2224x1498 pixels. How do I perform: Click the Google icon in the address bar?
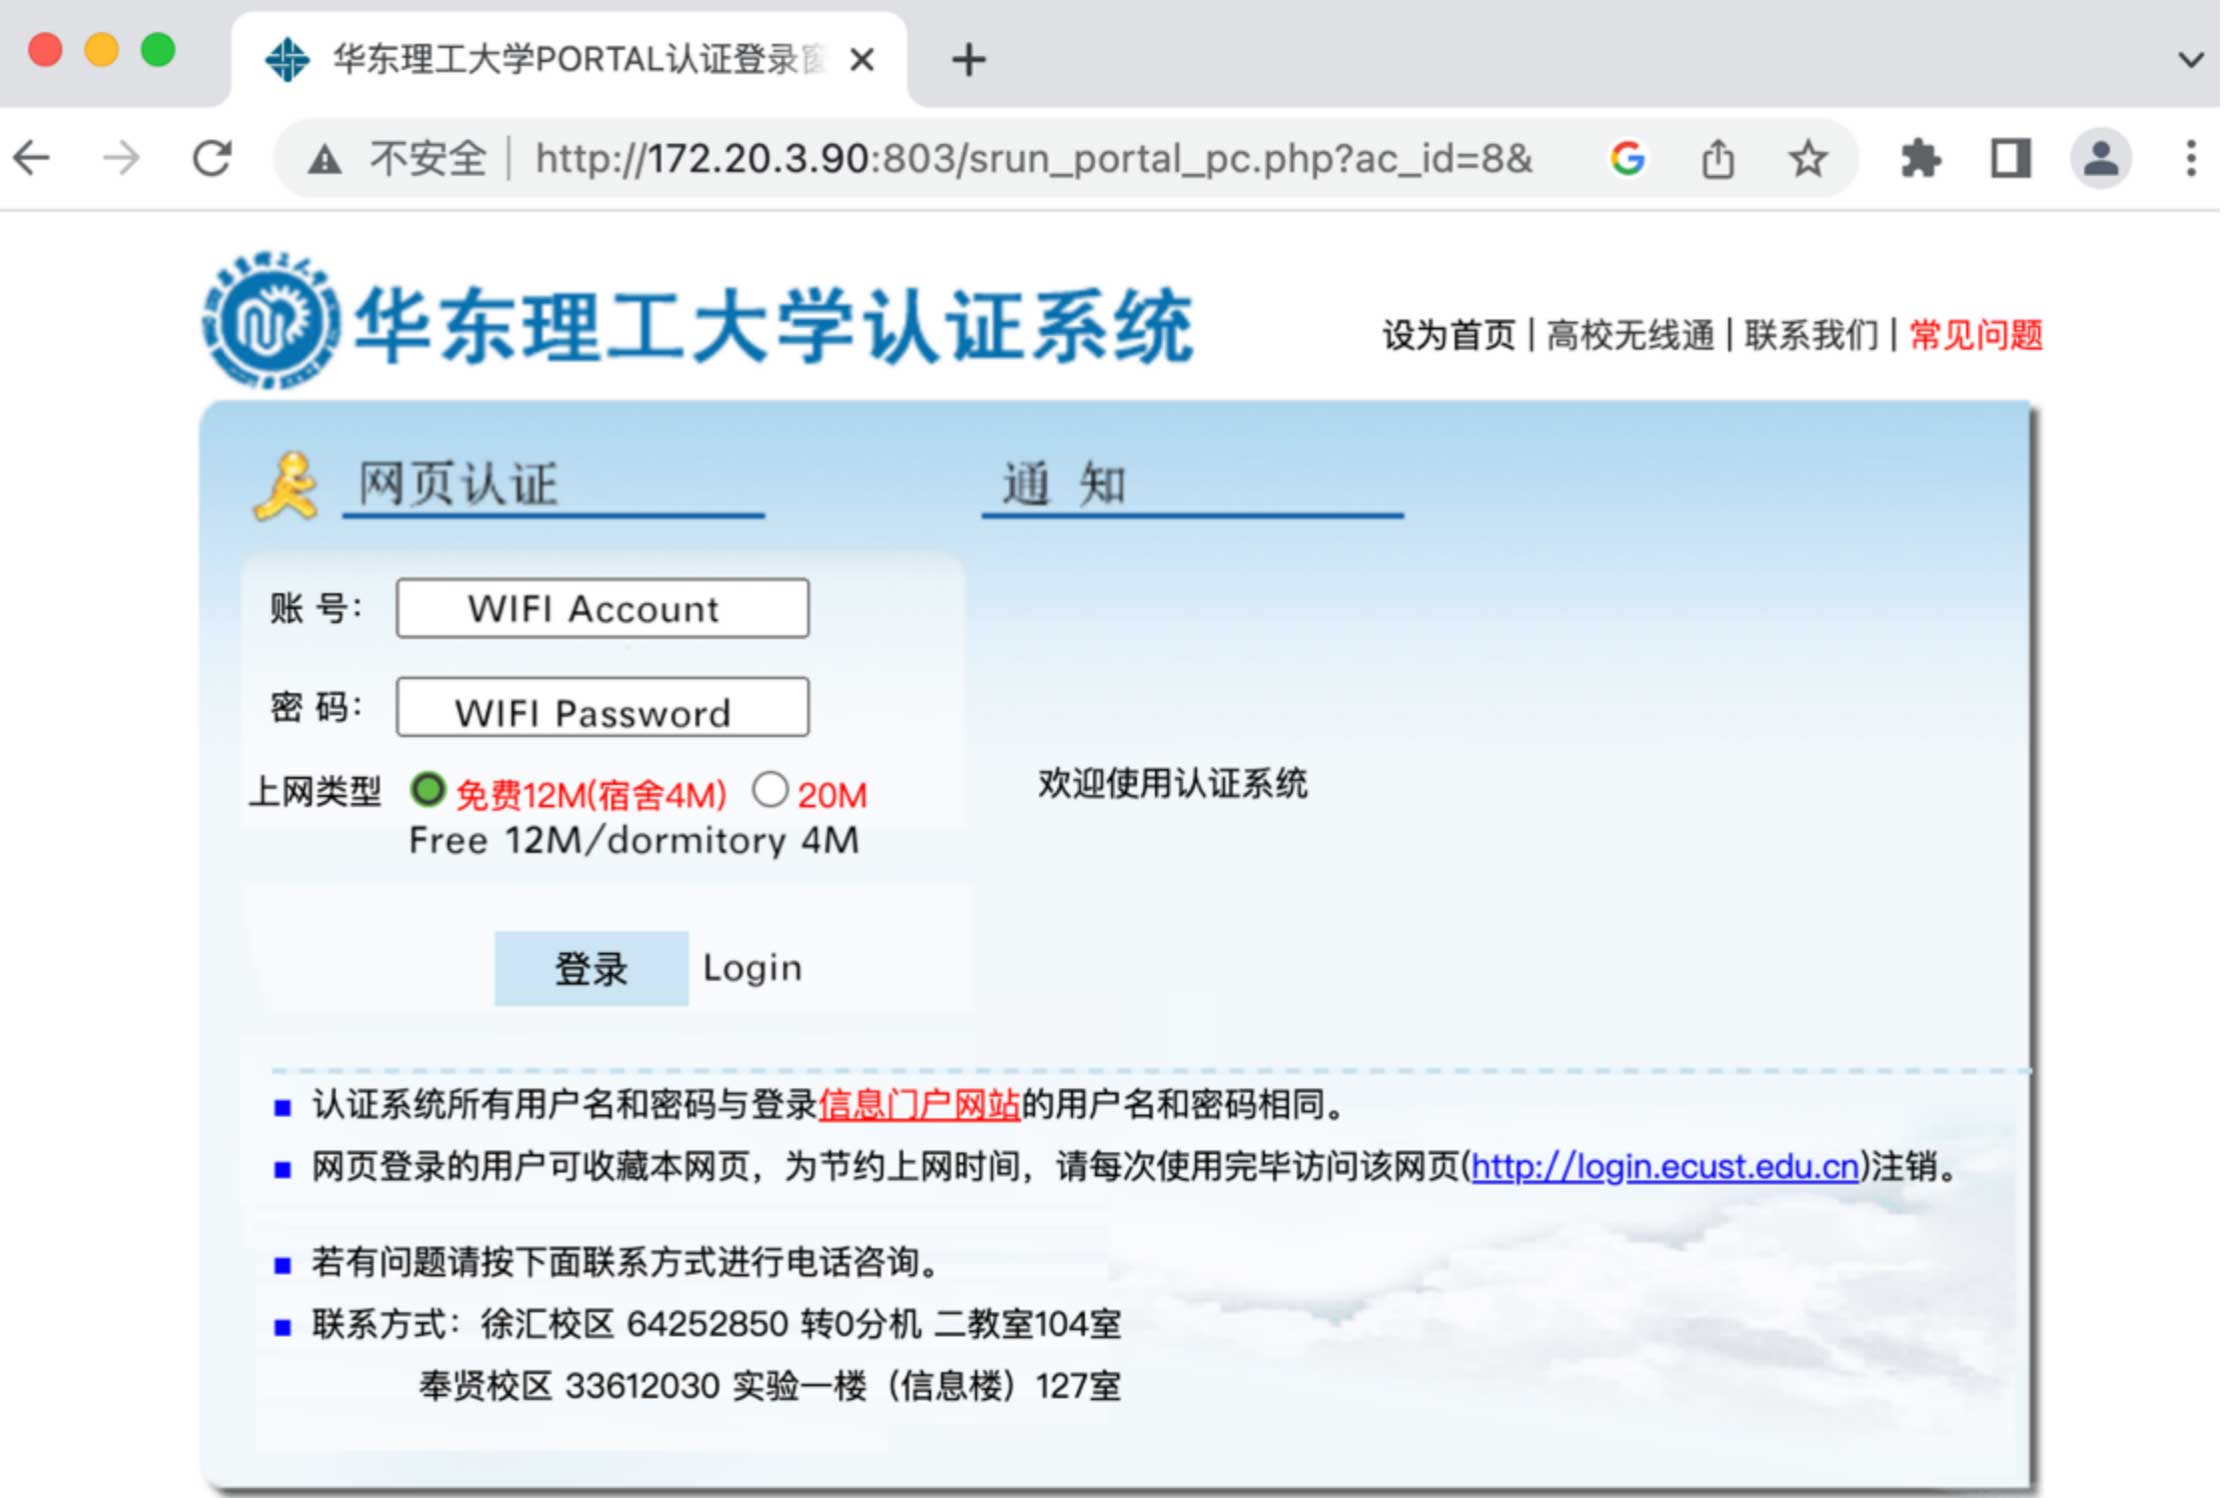pos(1627,158)
